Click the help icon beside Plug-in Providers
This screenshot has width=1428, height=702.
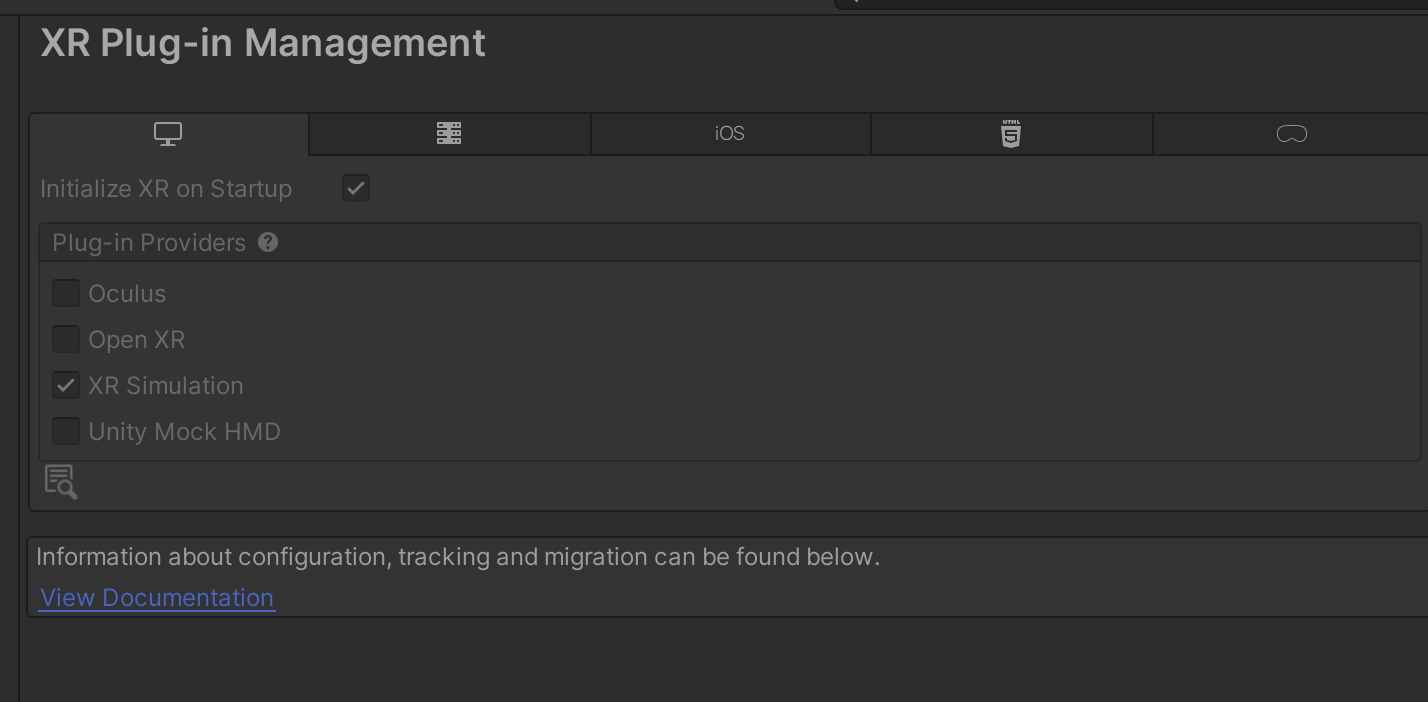click(x=268, y=242)
